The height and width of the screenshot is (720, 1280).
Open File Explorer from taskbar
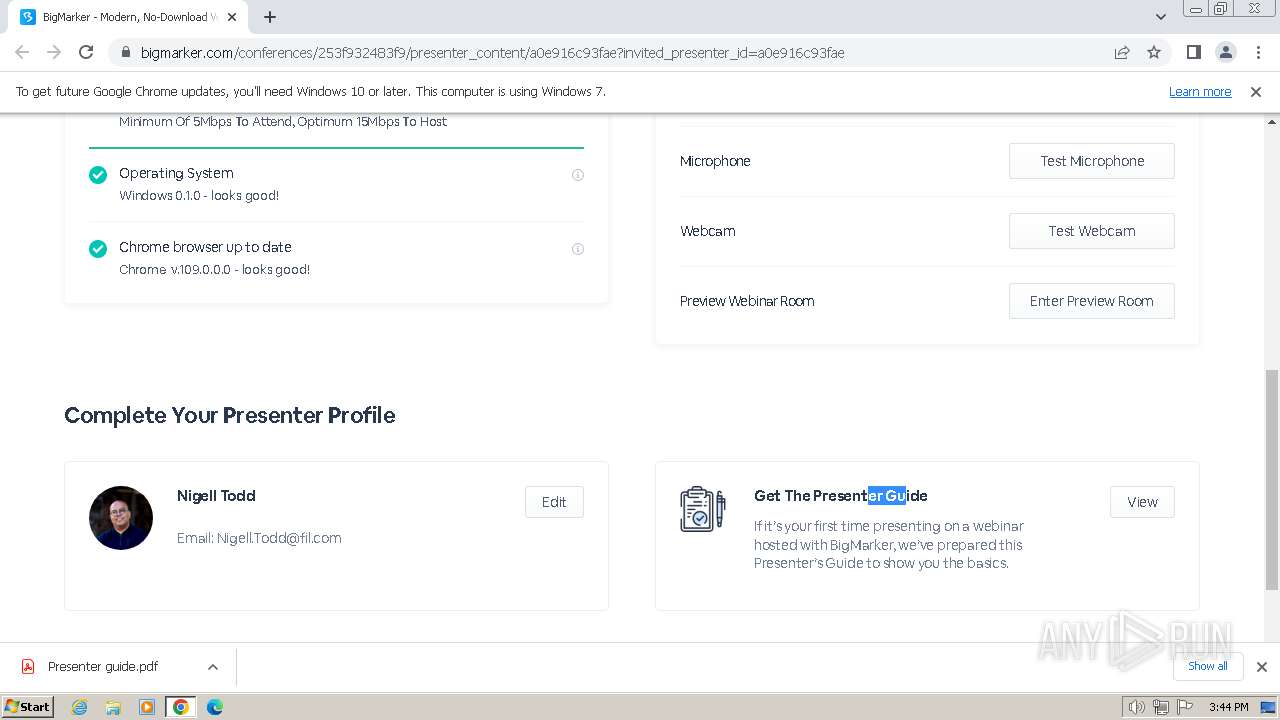tap(113, 707)
